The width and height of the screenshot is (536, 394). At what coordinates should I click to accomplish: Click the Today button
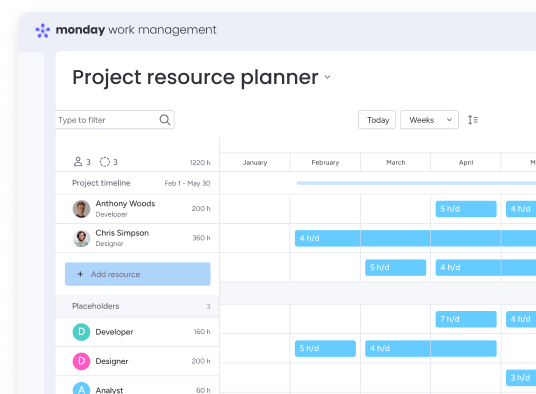coord(377,120)
